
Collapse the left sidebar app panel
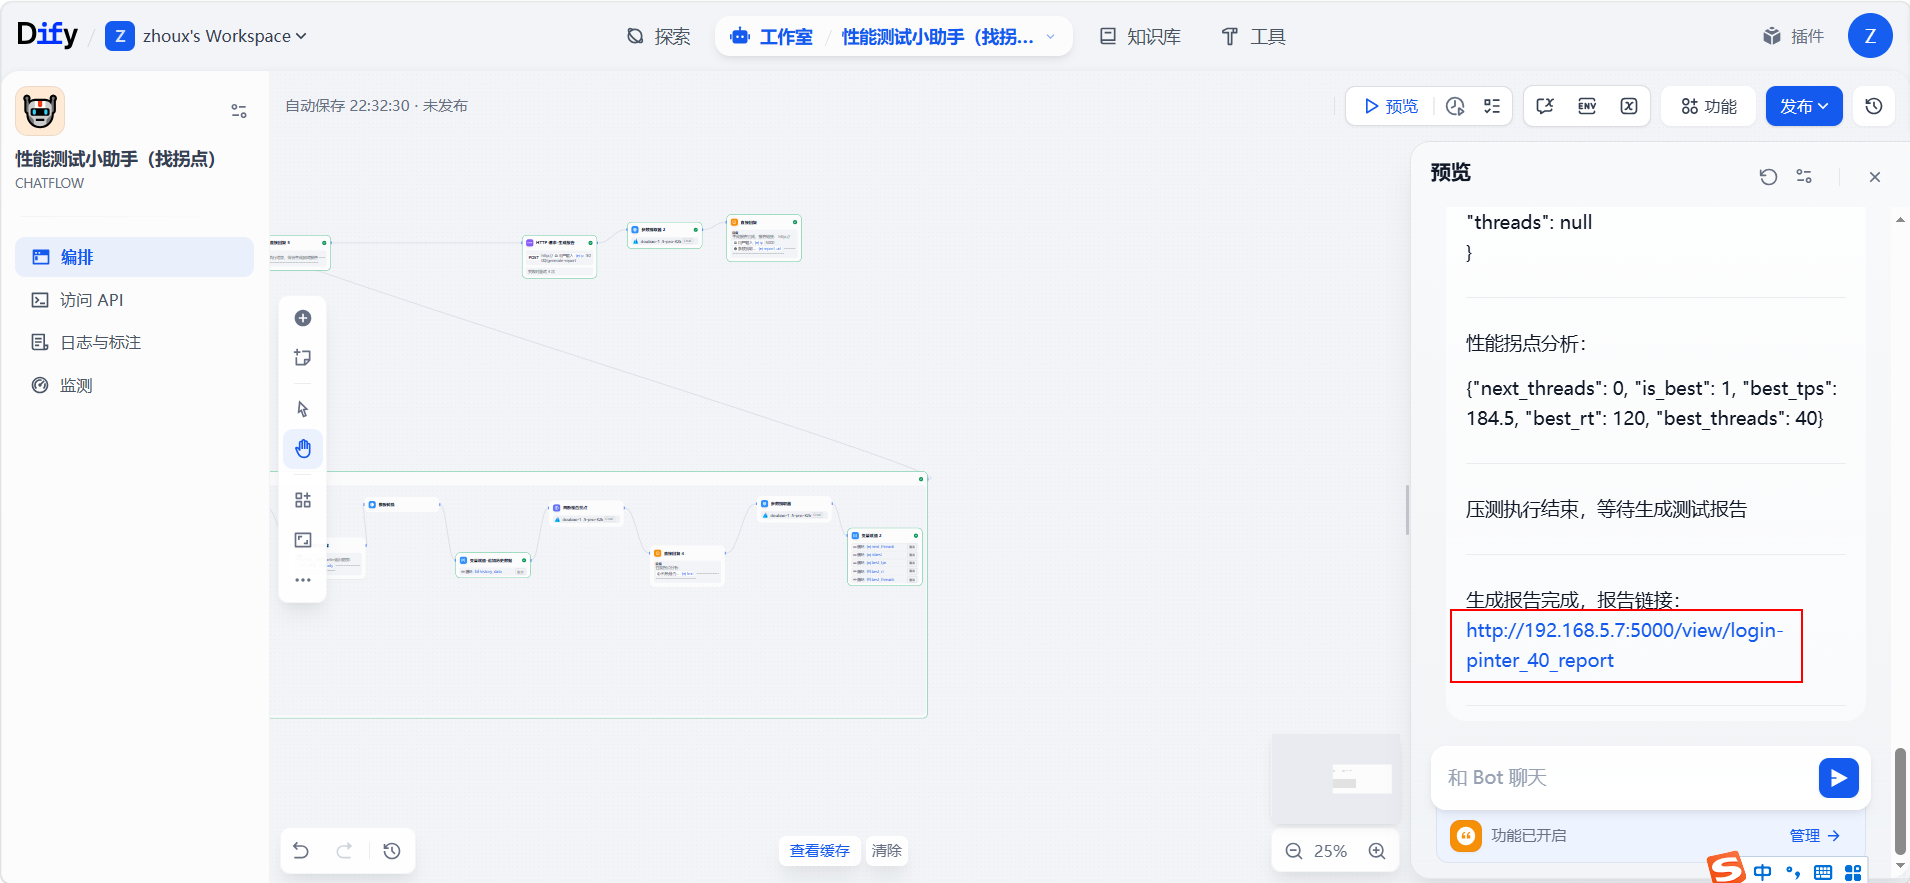239,111
